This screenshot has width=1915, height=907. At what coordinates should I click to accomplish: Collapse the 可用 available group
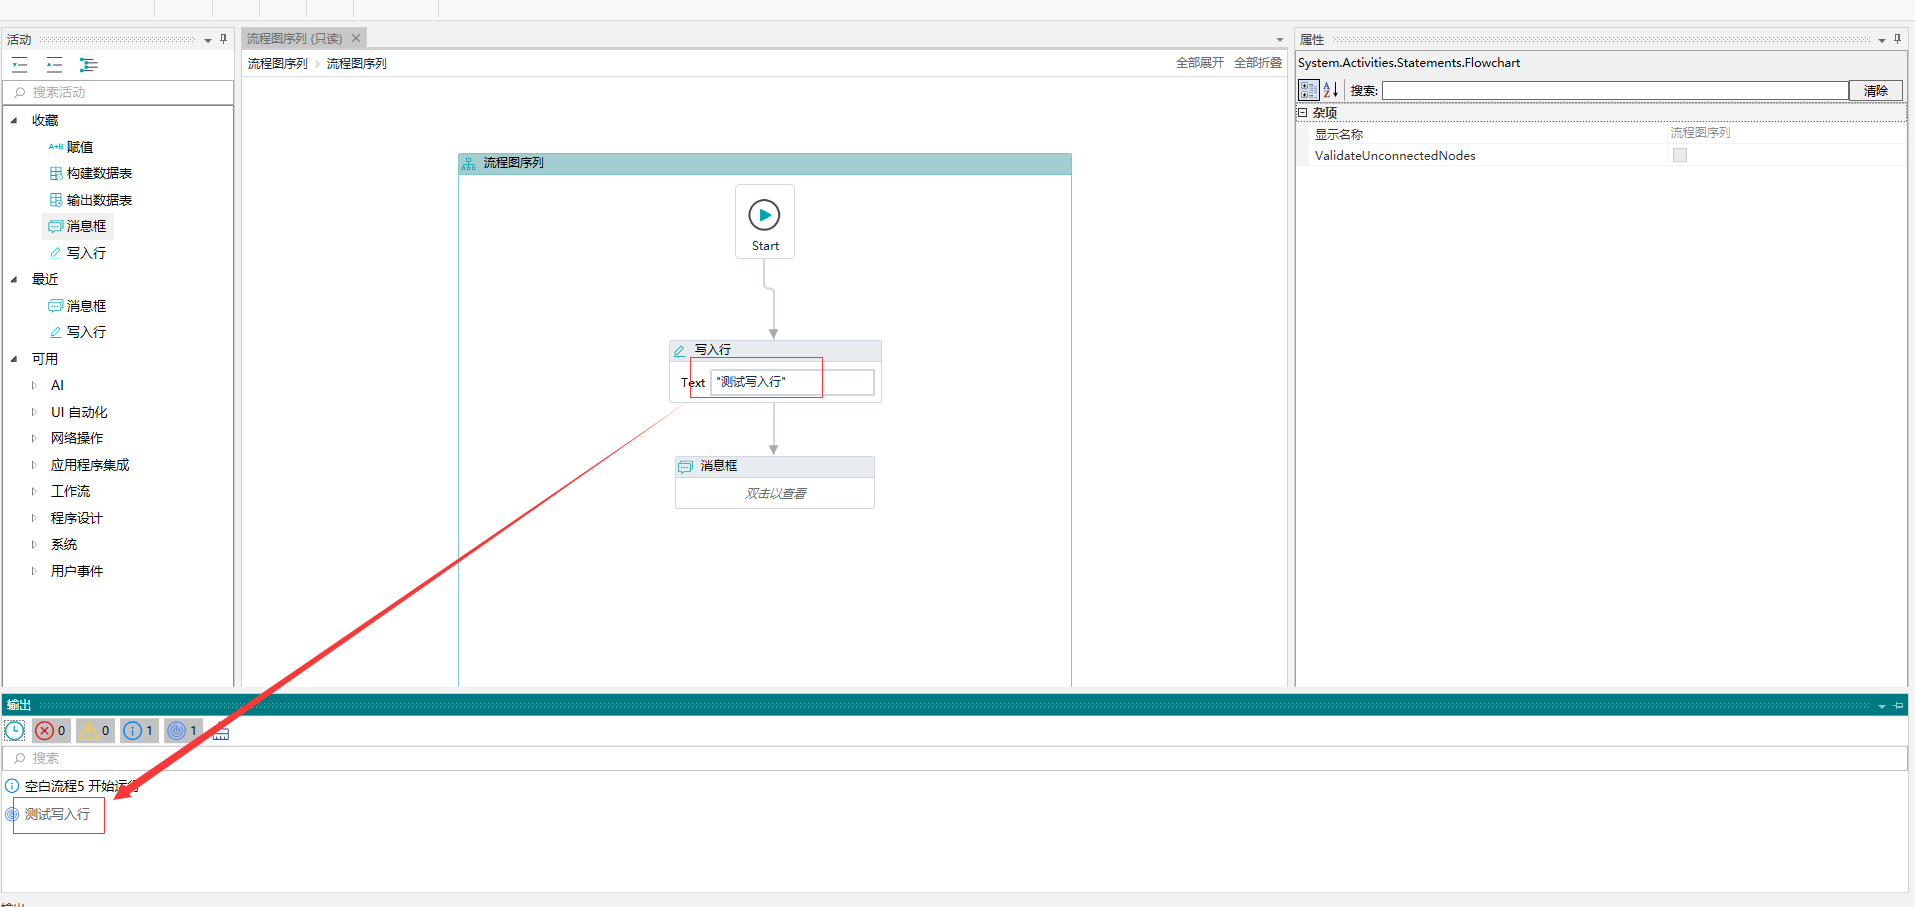14,359
